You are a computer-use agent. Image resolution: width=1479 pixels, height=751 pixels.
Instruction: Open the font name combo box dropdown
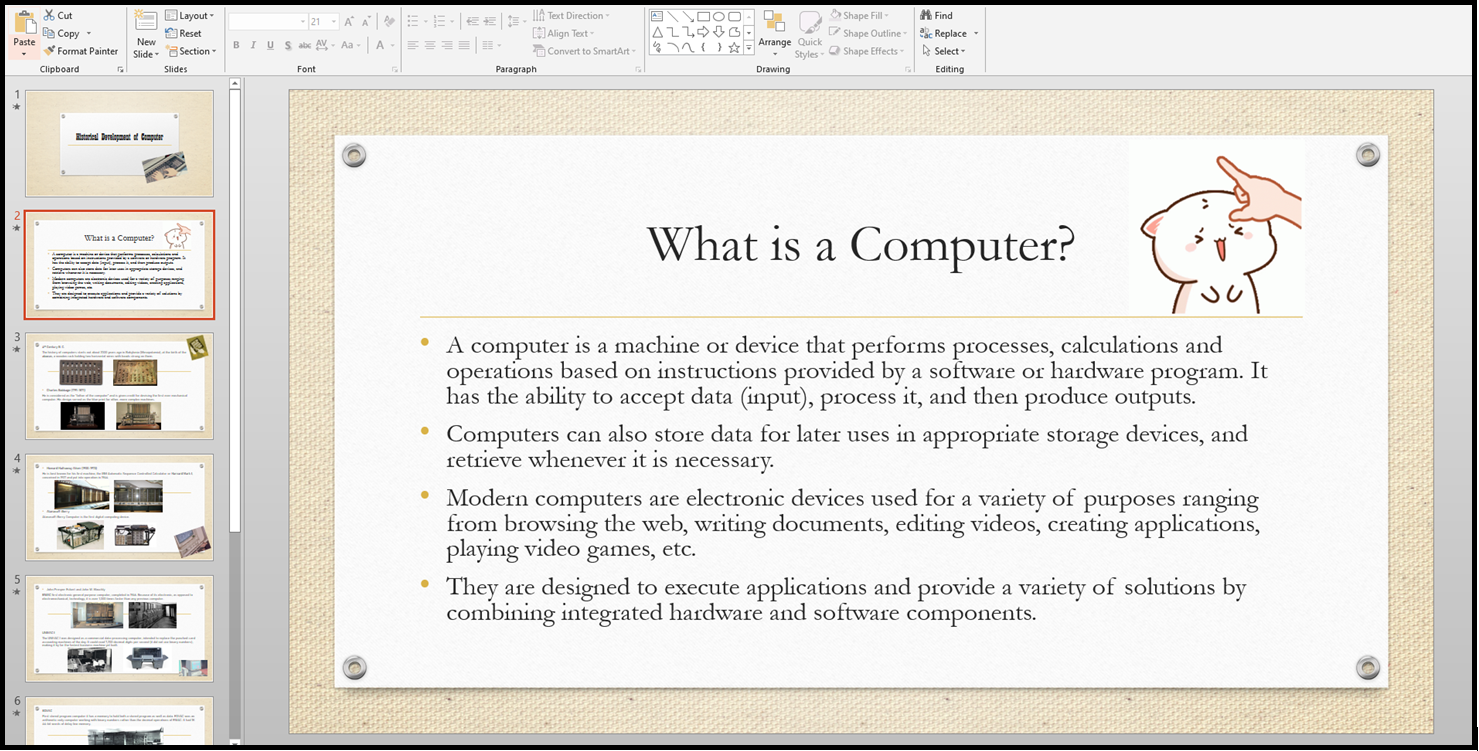click(302, 21)
